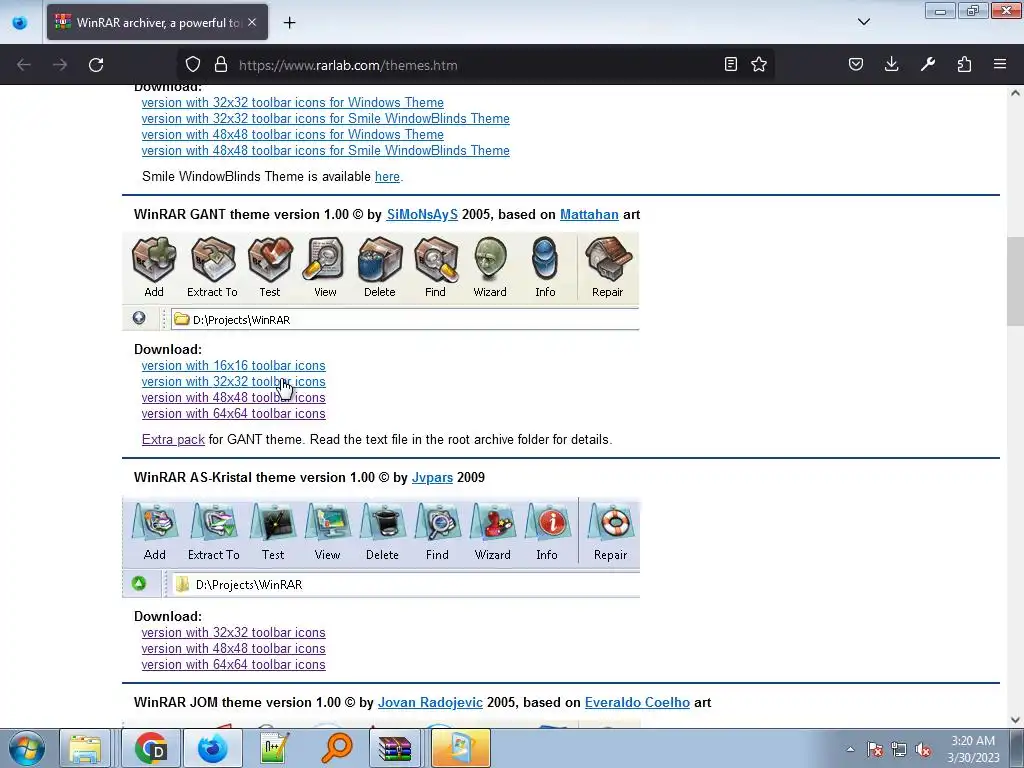
Task: Close the WinRAR archiver tab
Action: point(252,22)
